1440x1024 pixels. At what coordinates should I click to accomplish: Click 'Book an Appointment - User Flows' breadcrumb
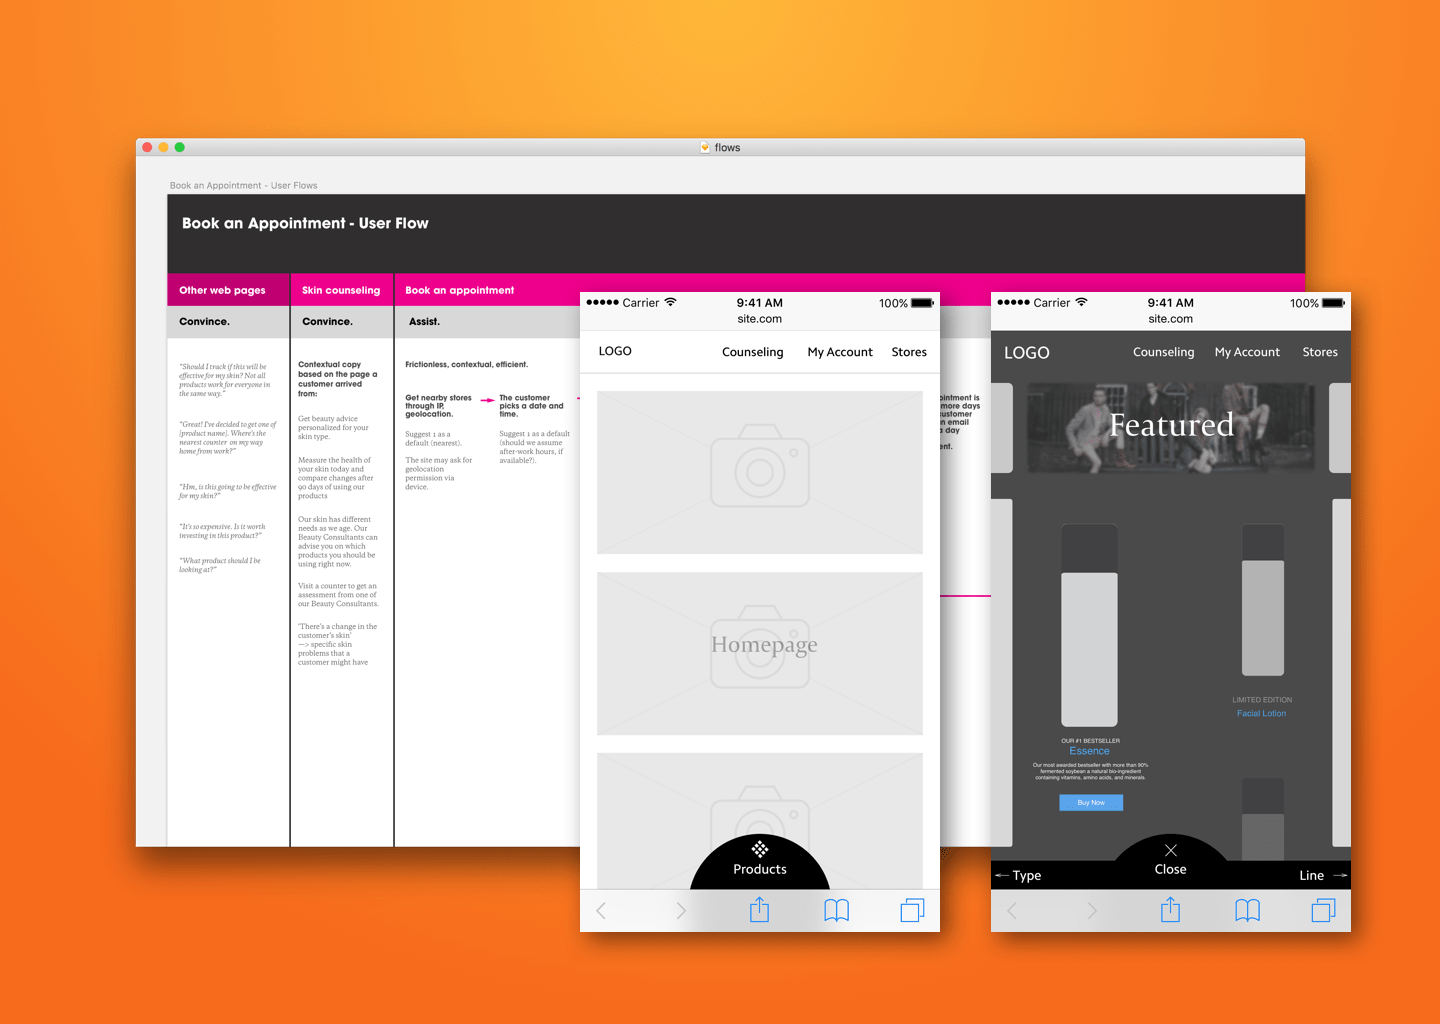coord(243,185)
